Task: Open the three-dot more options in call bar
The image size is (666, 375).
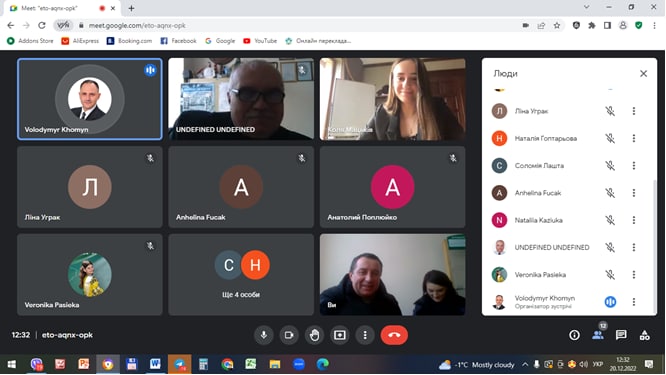Action: tap(365, 335)
